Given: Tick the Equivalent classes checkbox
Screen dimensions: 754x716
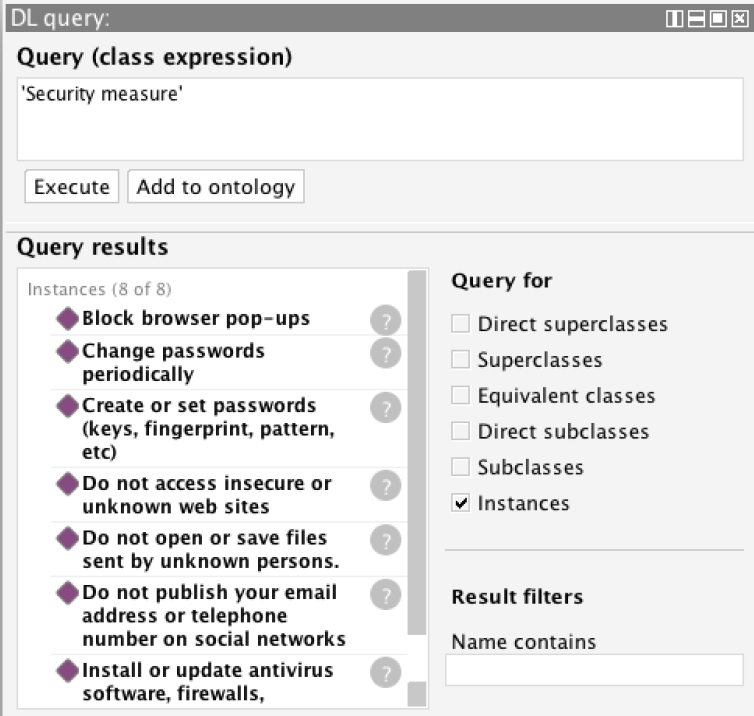Looking at the screenshot, I should (460, 395).
